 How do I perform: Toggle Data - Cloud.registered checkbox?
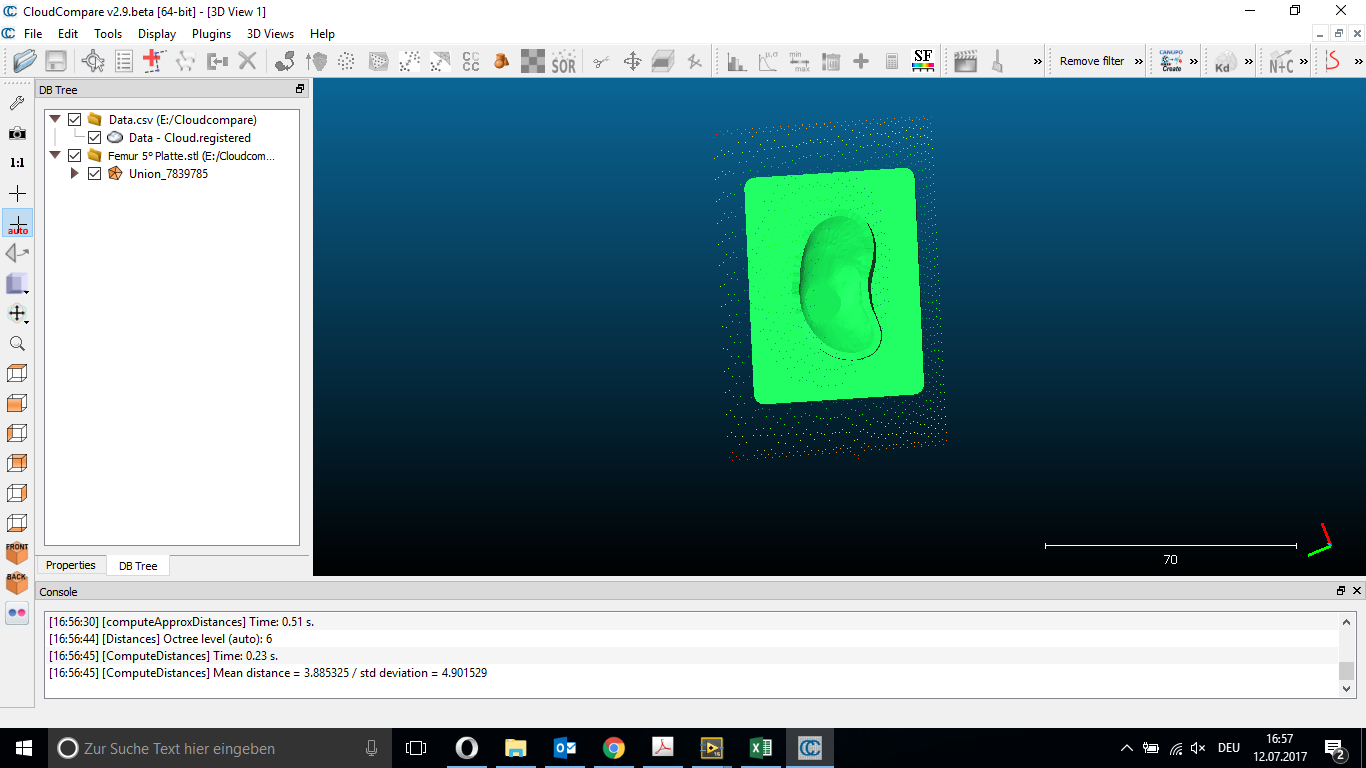click(94, 138)
